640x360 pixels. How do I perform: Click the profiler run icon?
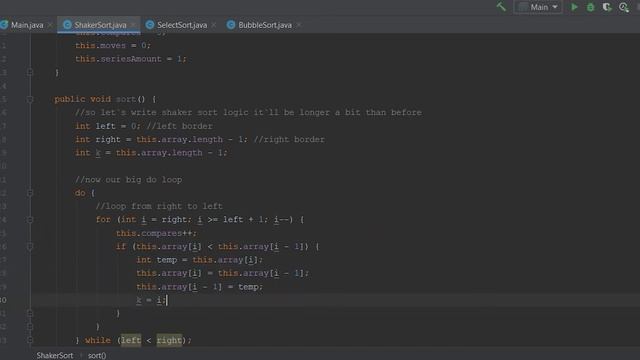click(624, 7)
